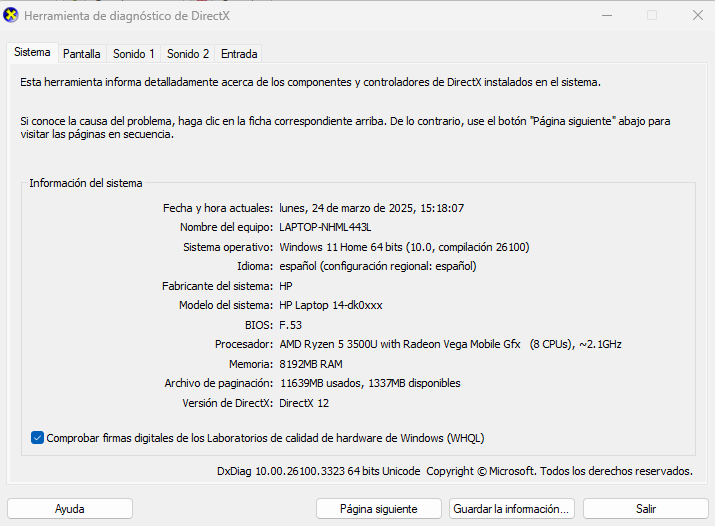The width and height of the screenshot is (715, 526).
Task: Click the computer name LAPTOP-NHML443L
Action: (x=325, y=227)
